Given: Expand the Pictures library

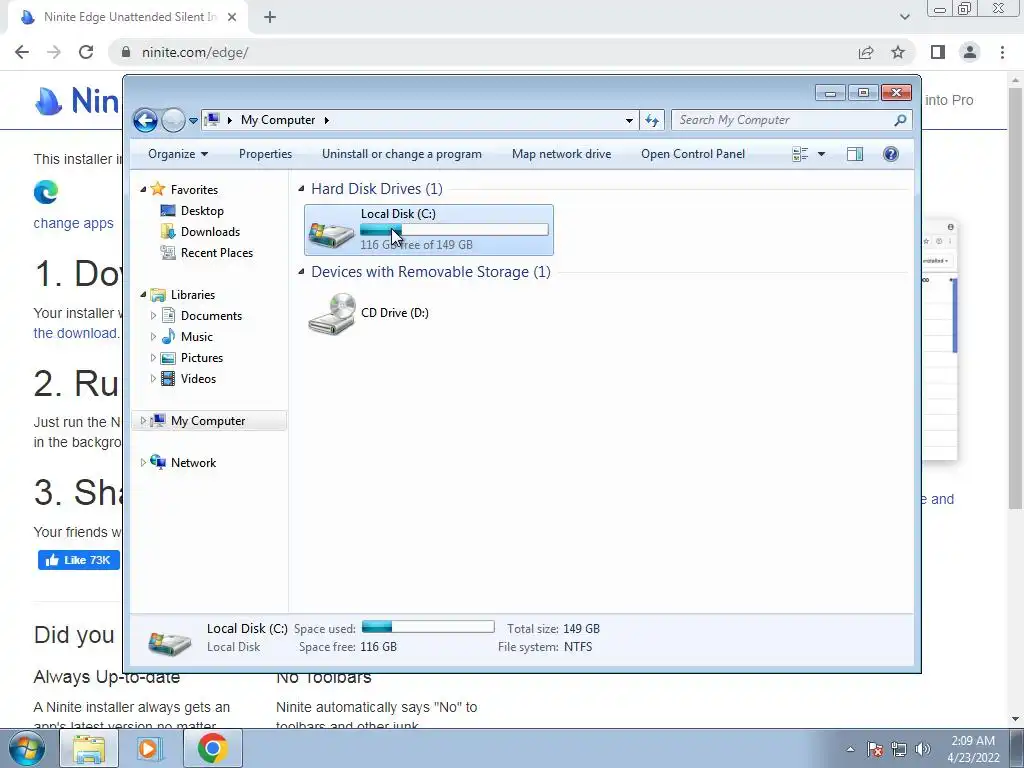Looking at the screenshot, I should point(153,358).
